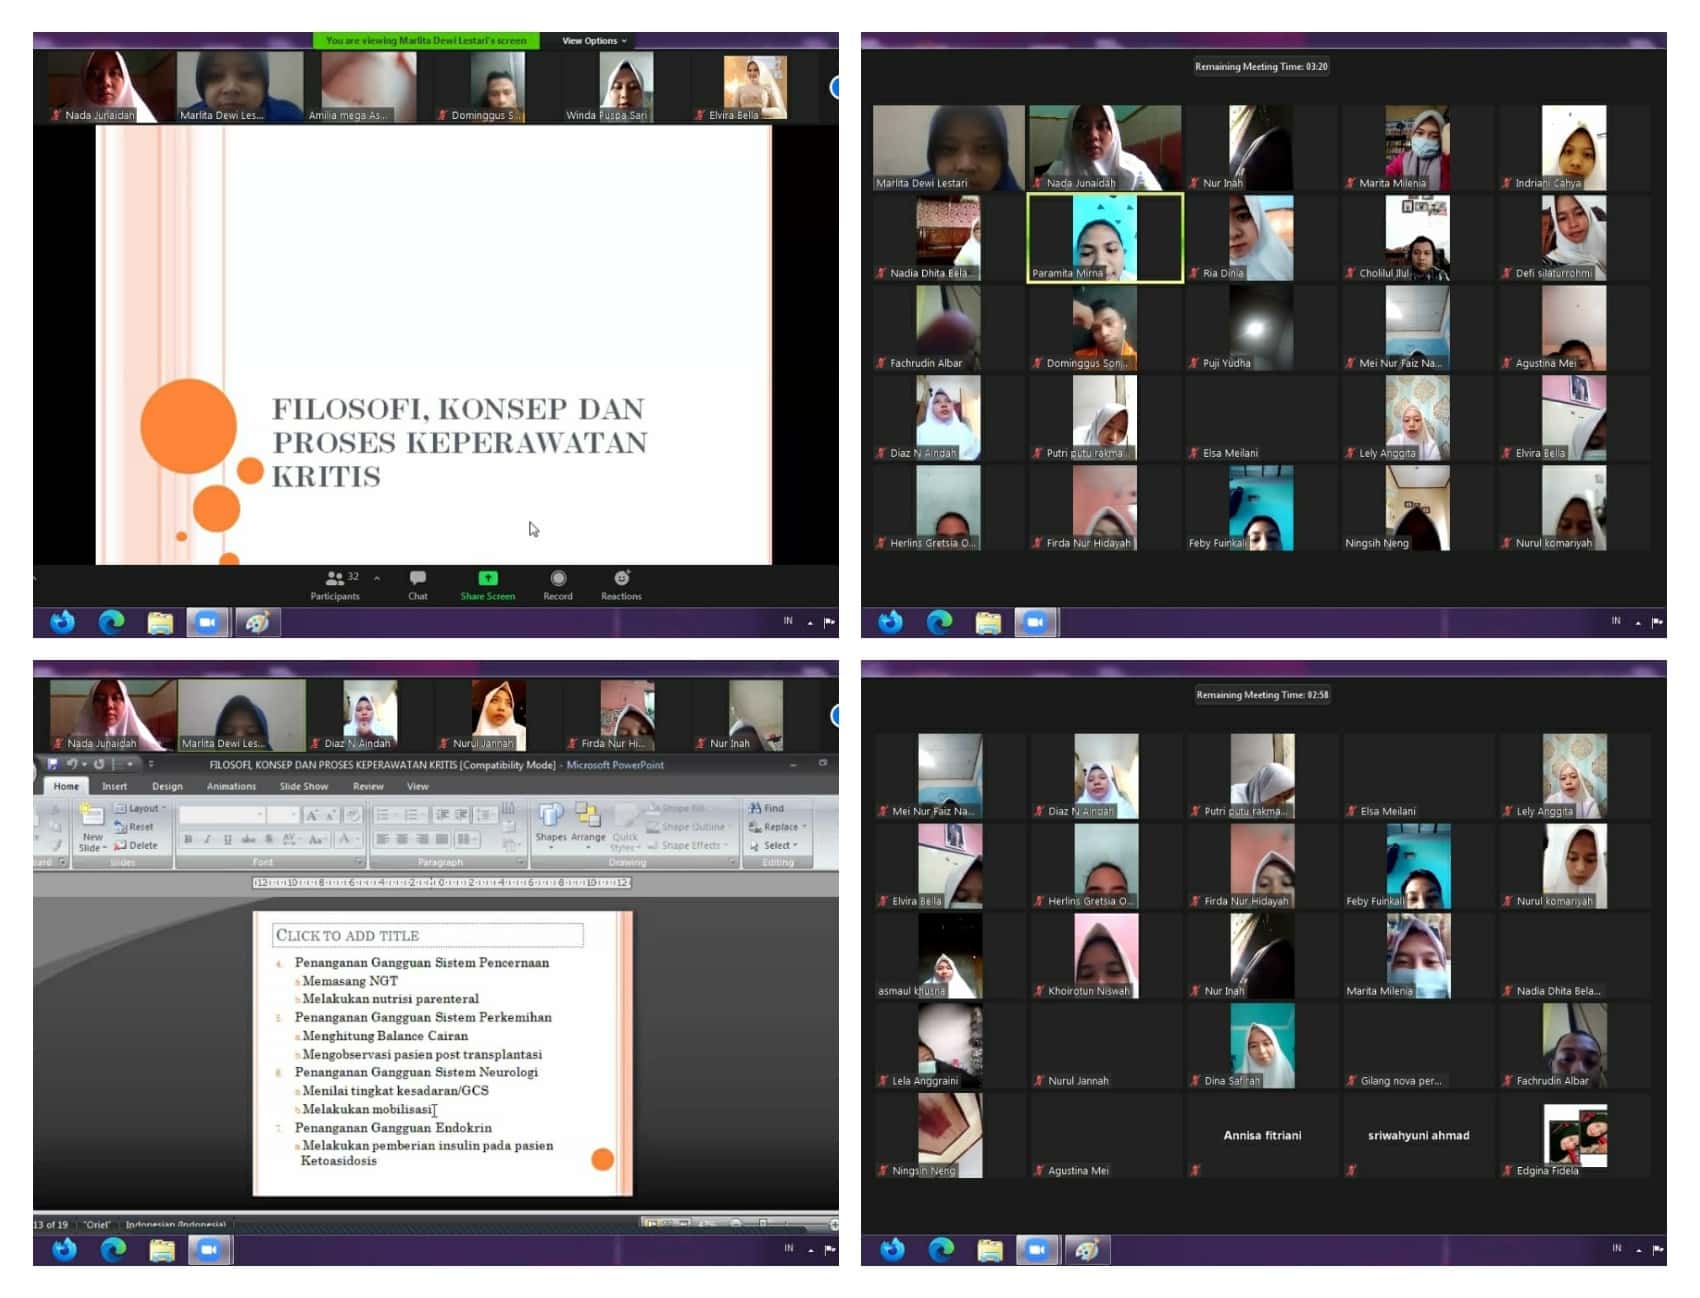This screenshot has height=1298, width=1700.
Task: Open the Layout dropdown in Slides group
Action: [142, 808]
